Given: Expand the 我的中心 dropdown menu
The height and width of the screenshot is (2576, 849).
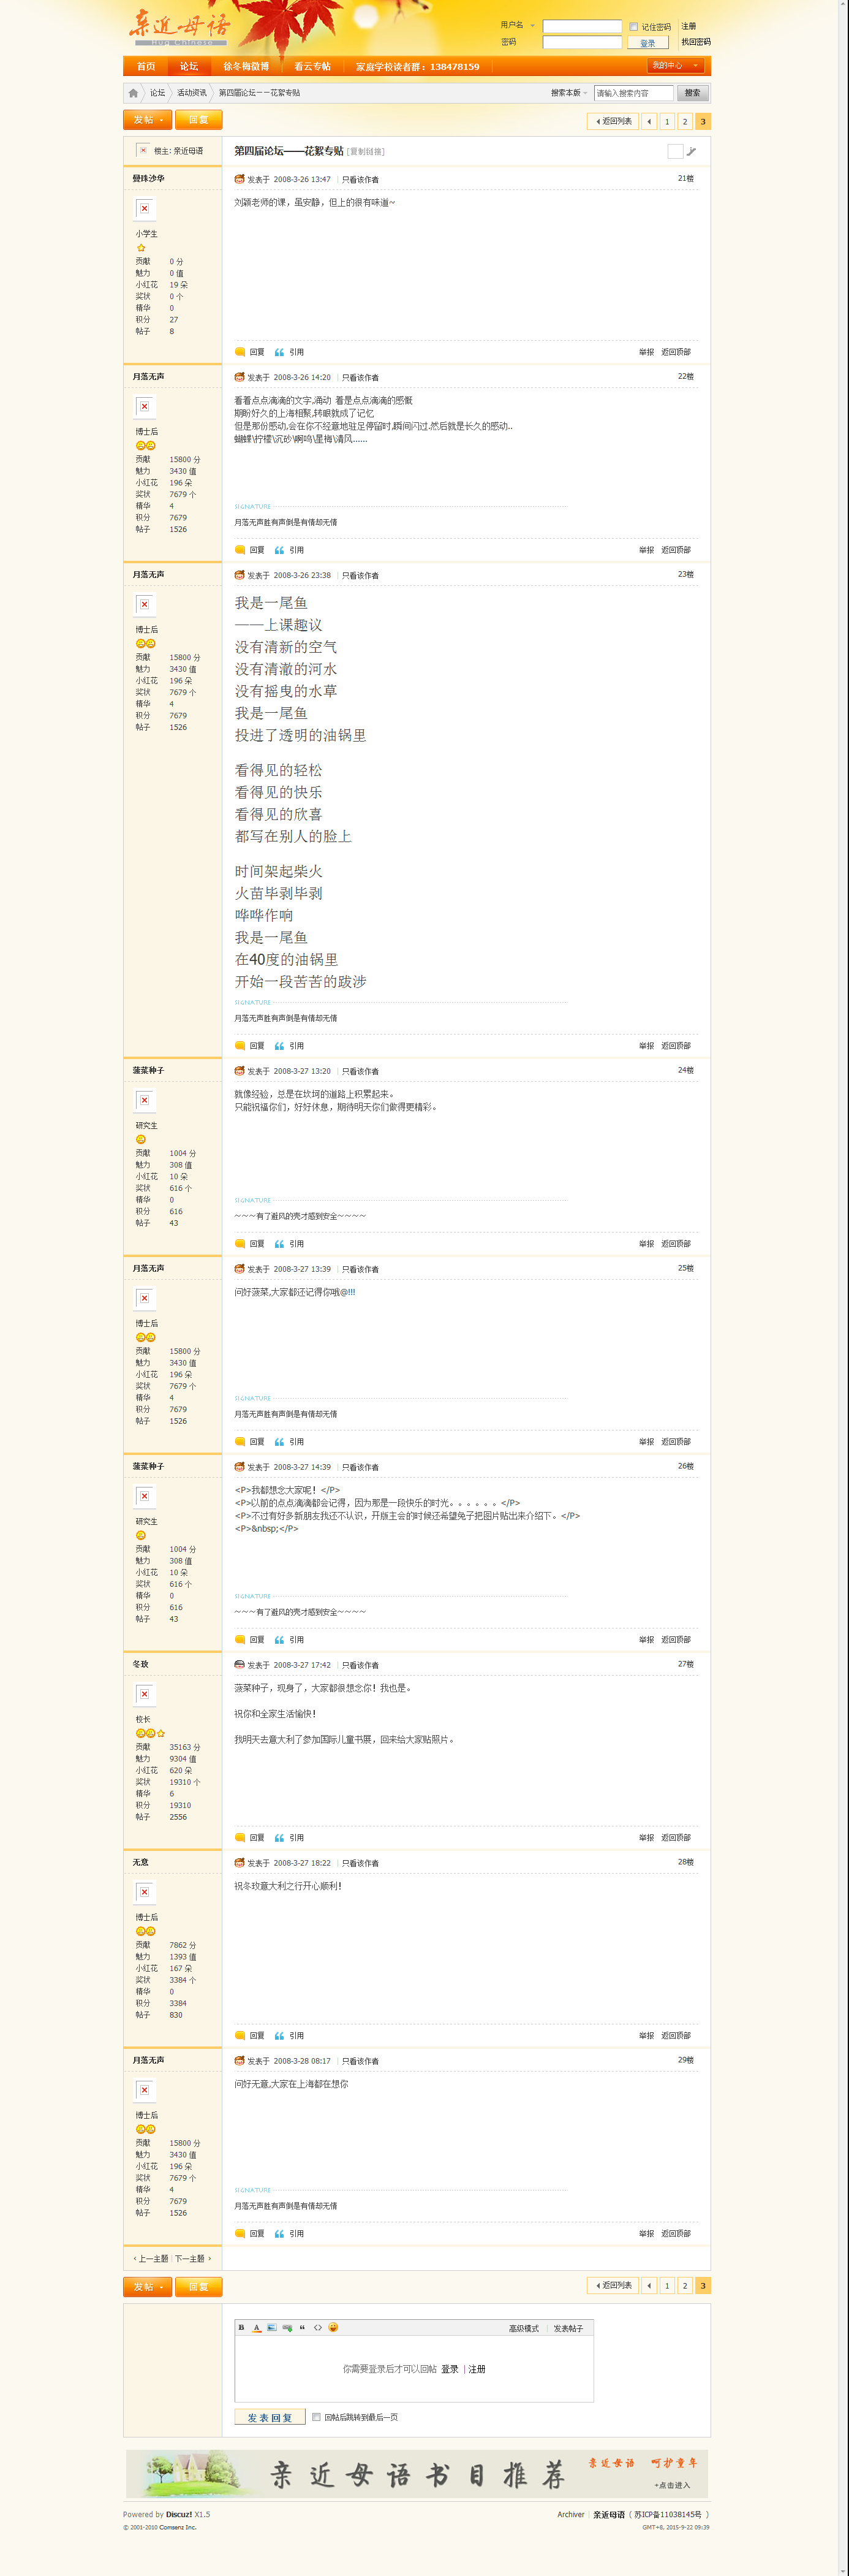Looking at the screenshot, I should coord(675,66).
